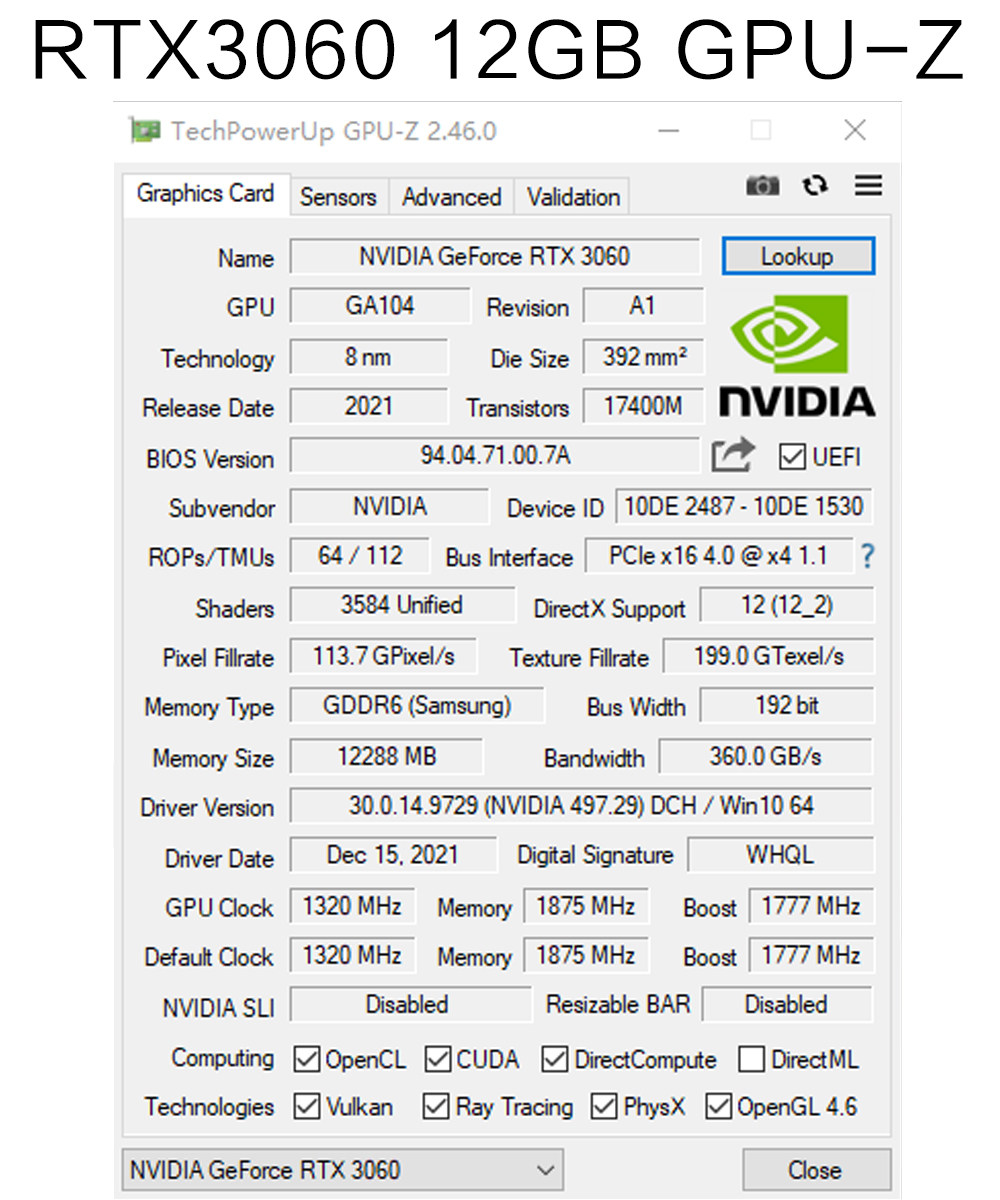Image resolution: width=1000 pixels, height=1200 pixels.
Task: Toggle the UEFI checkbox
Action: (x=792, y=458)
